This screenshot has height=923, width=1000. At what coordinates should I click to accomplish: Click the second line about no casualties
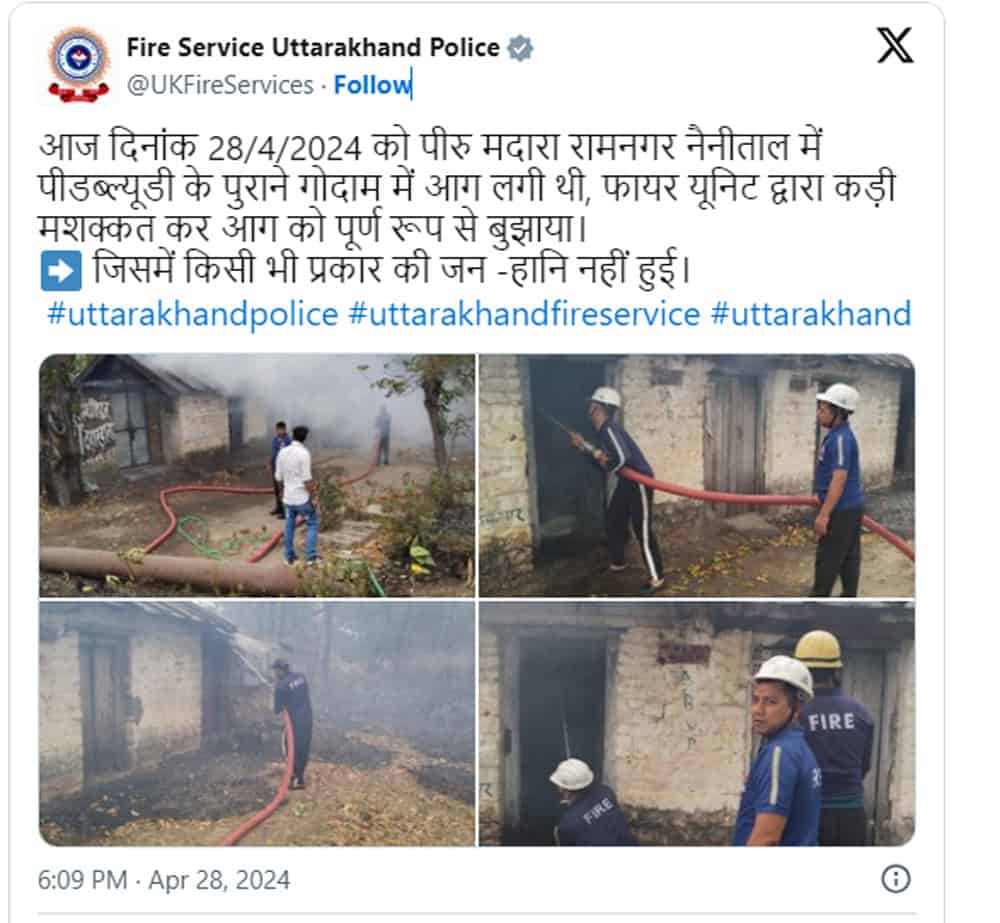(392, 269)
